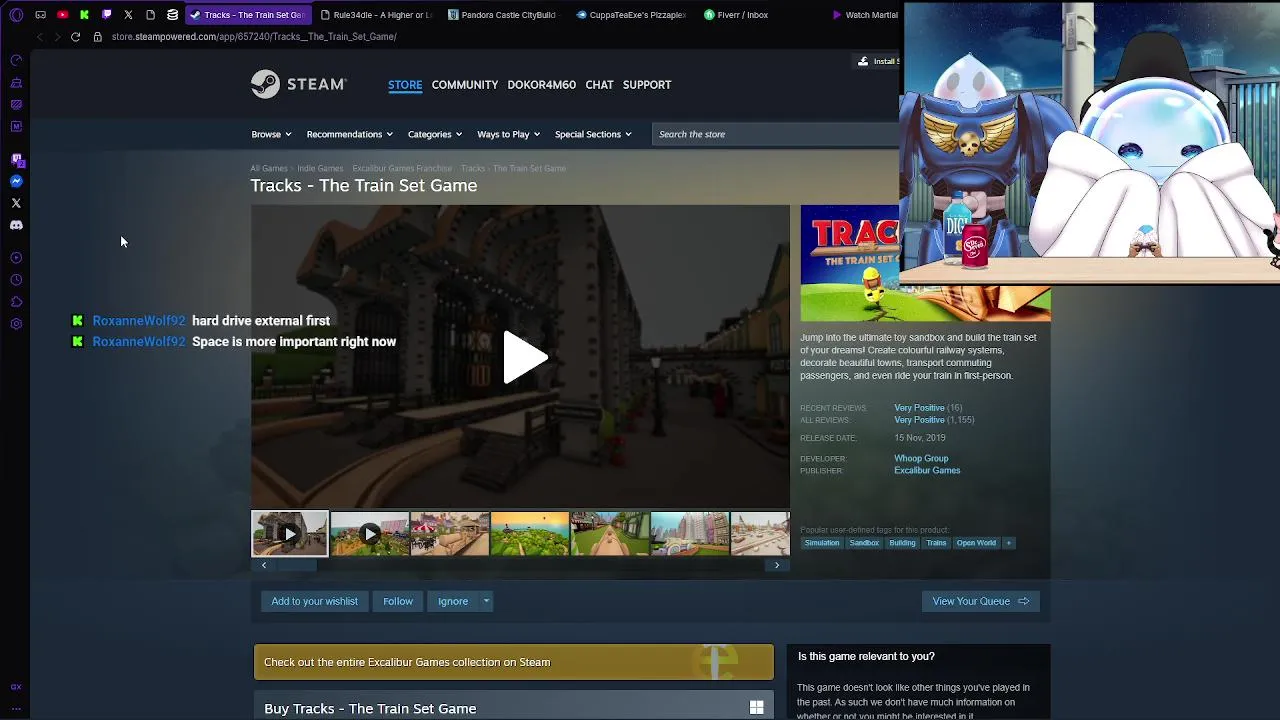Go to Steam CHAT
Screen dimensions: 1280x720
(x=599, y=85)
